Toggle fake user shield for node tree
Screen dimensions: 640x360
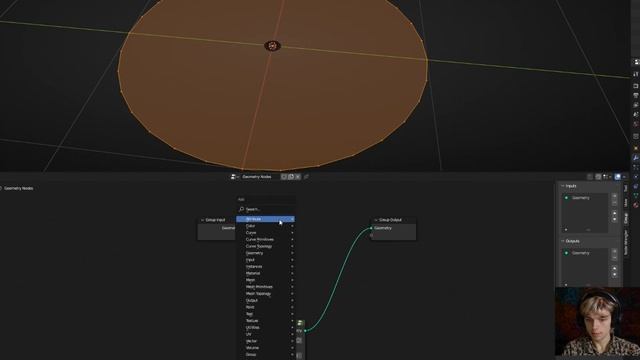click(x=284, y=177)
